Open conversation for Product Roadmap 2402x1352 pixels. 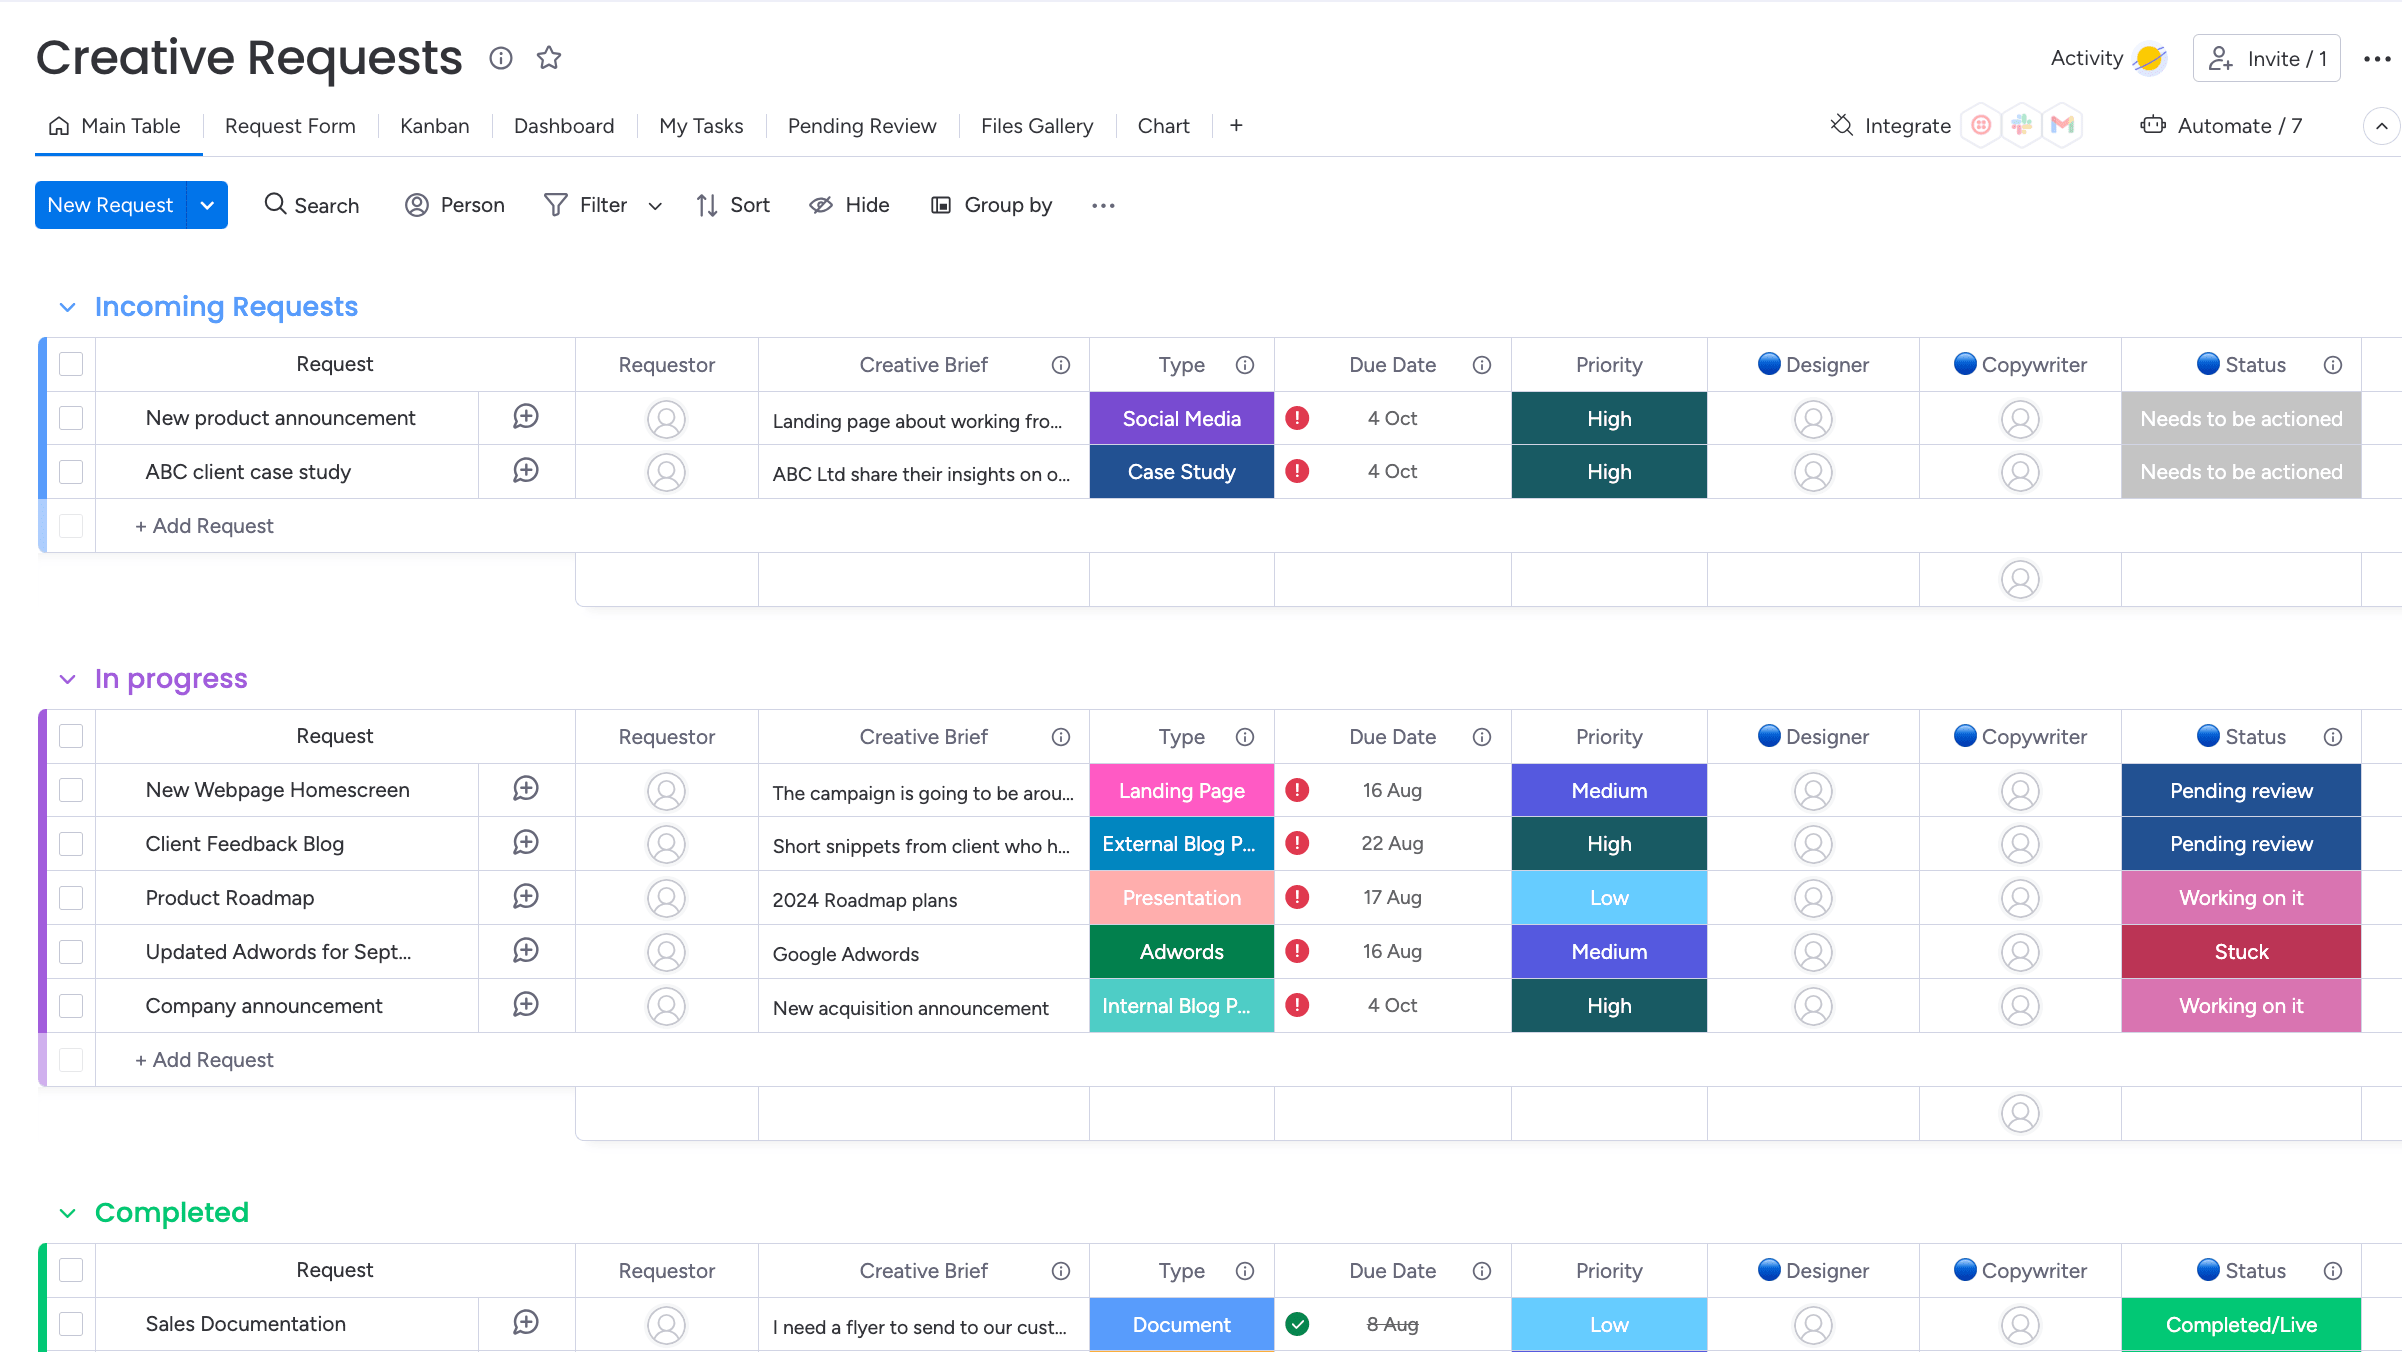point(526,897)
